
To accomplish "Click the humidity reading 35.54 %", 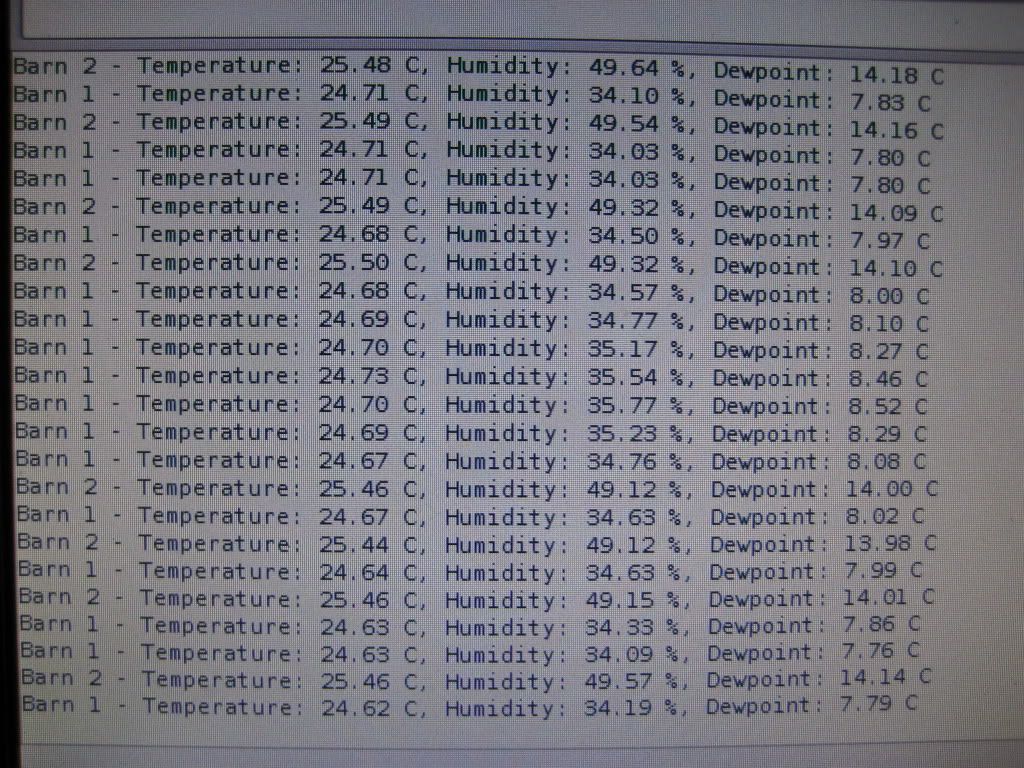I will coord(636,377).
